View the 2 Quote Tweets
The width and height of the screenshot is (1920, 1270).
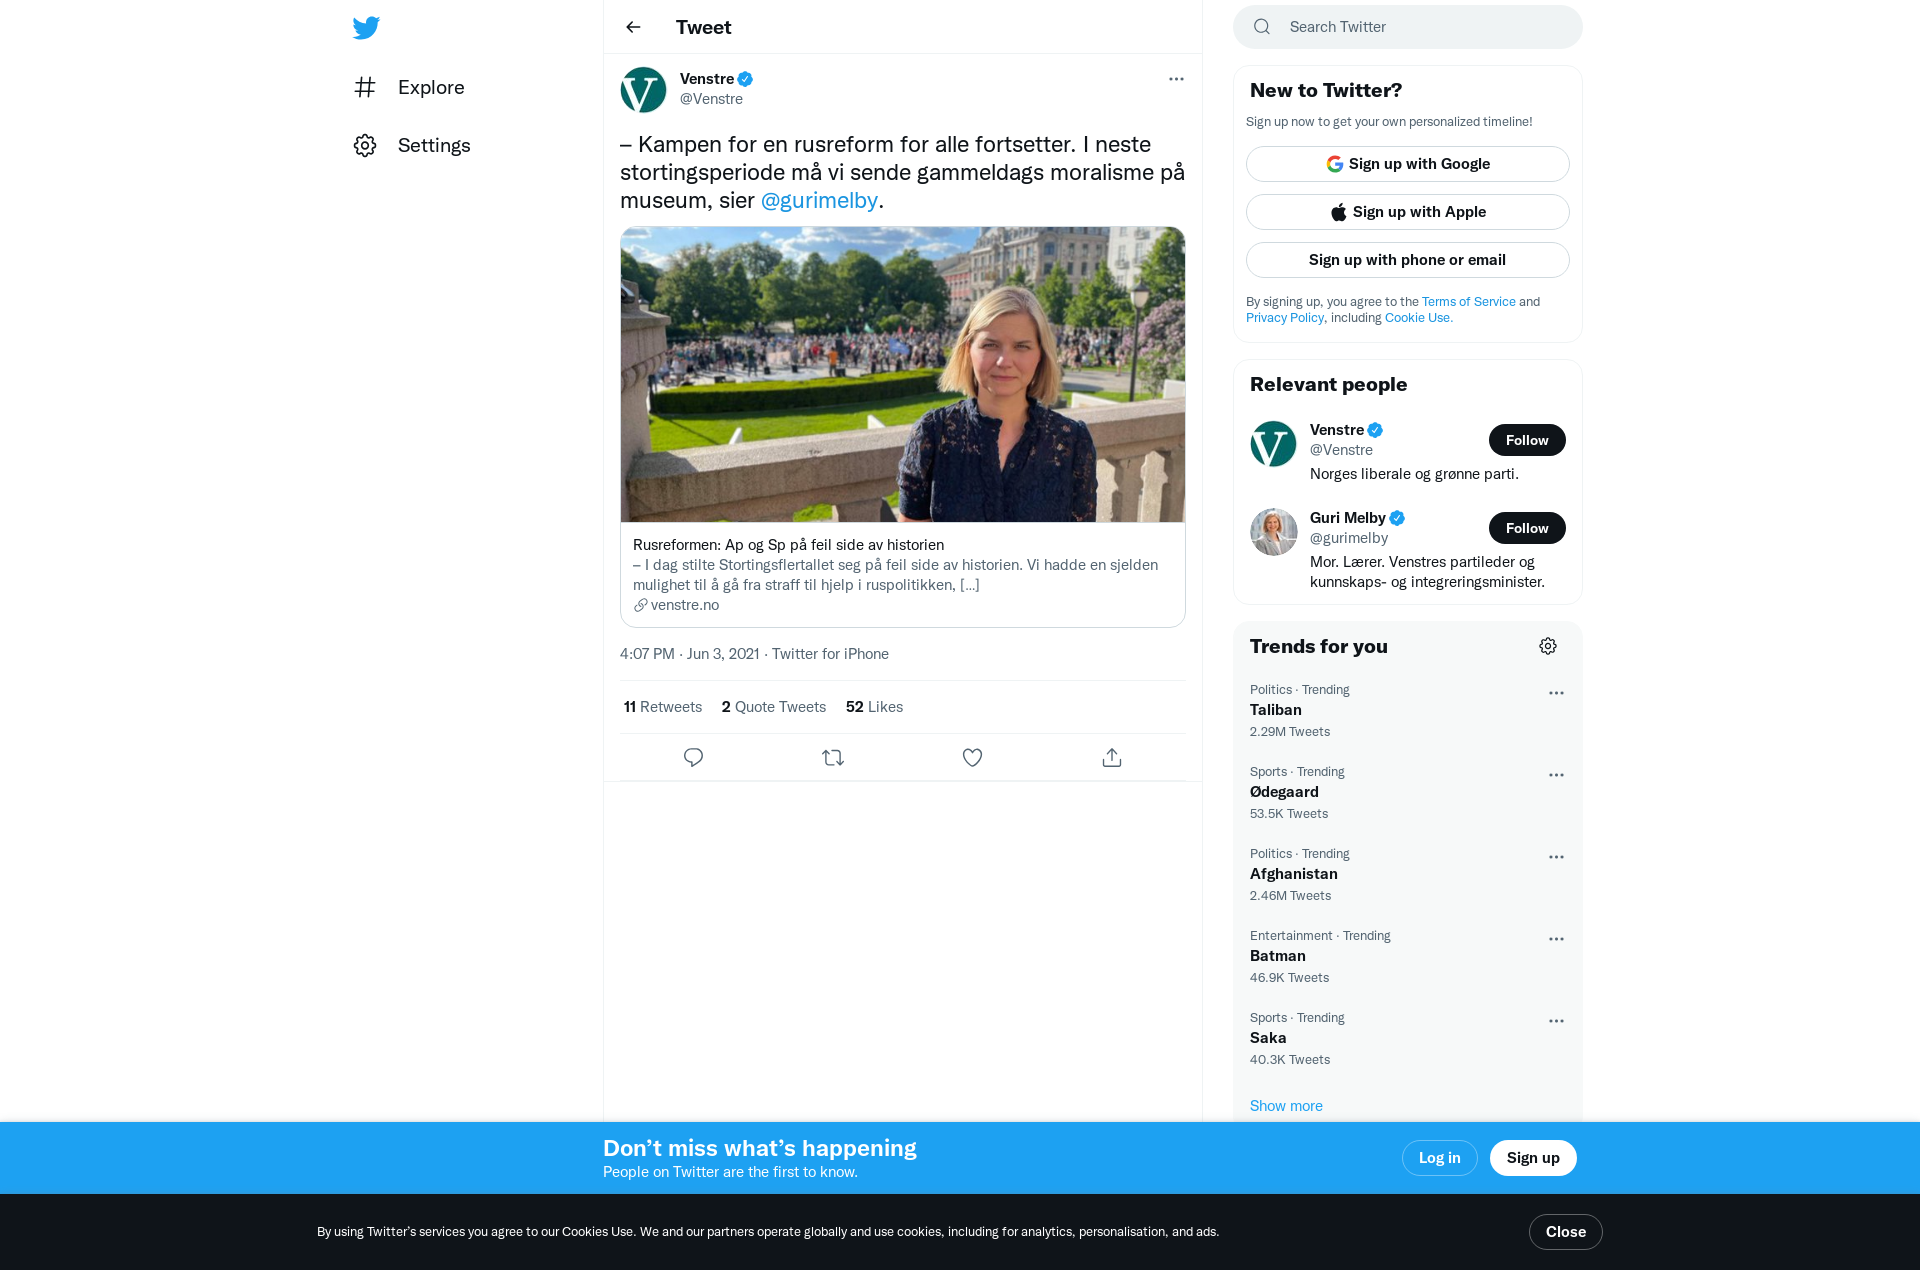(774, 707)
